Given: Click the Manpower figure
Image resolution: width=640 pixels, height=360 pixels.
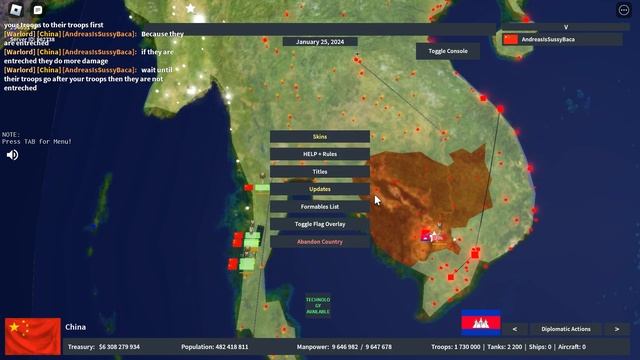Looking at the screenshot, I should (x=344, y=347).
